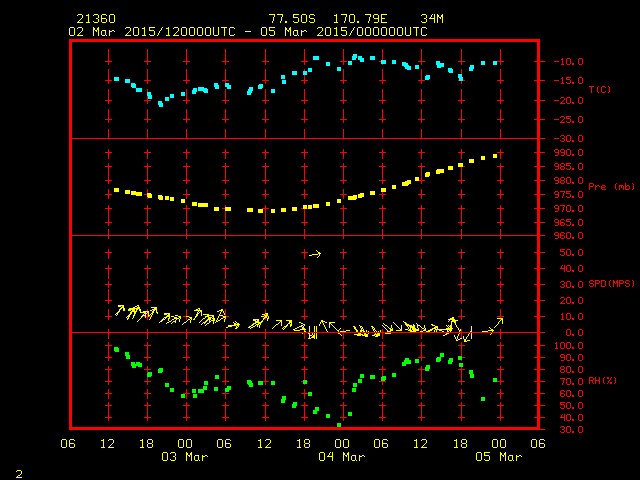The height and width of the screenshot is (480, 640).
Task: Select the 985.0 pressure tick value
Action: (x=569, y=167)
